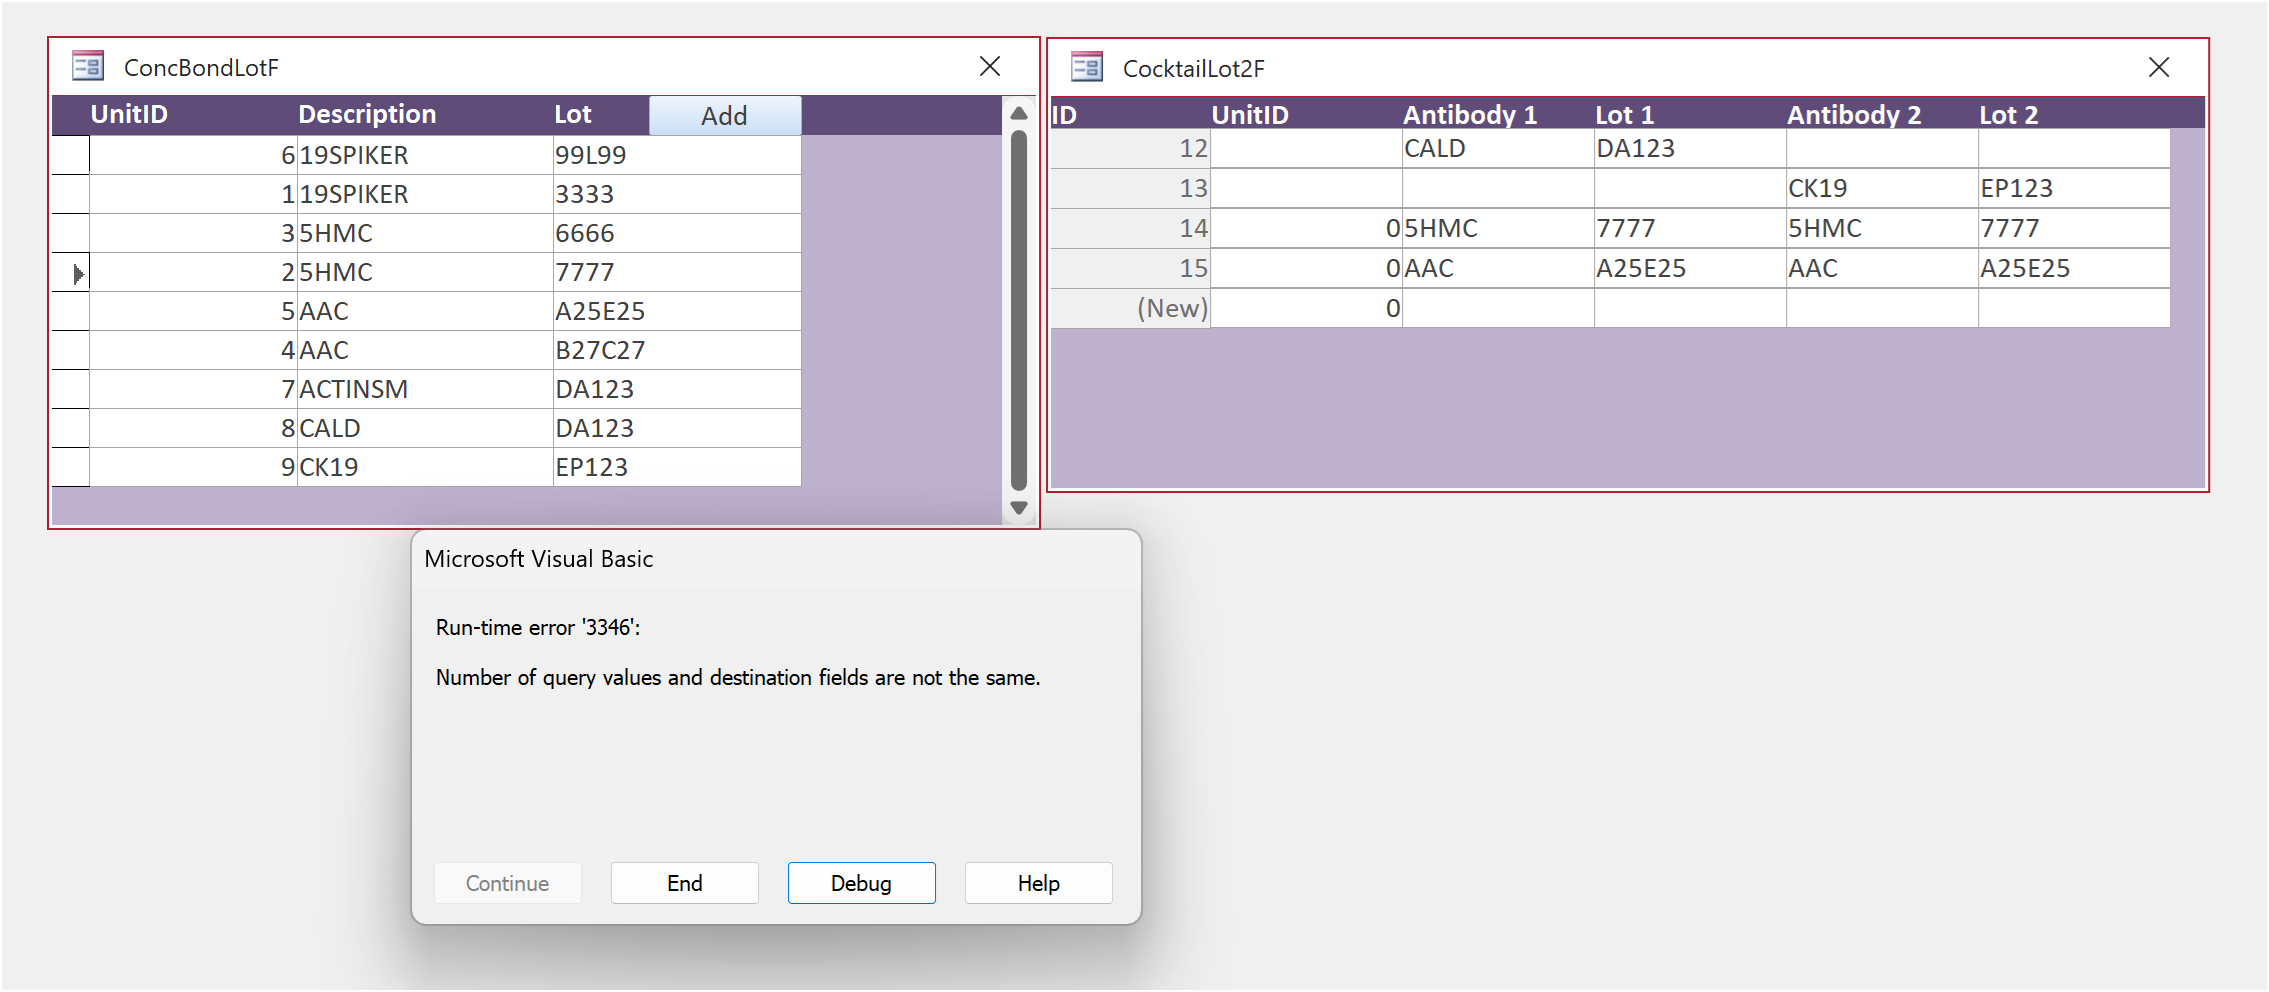Image resolution: width=2269 pixels, height=992 pixels.
Task: Open Help for runtime error 3346
Action: point(1037,883)
